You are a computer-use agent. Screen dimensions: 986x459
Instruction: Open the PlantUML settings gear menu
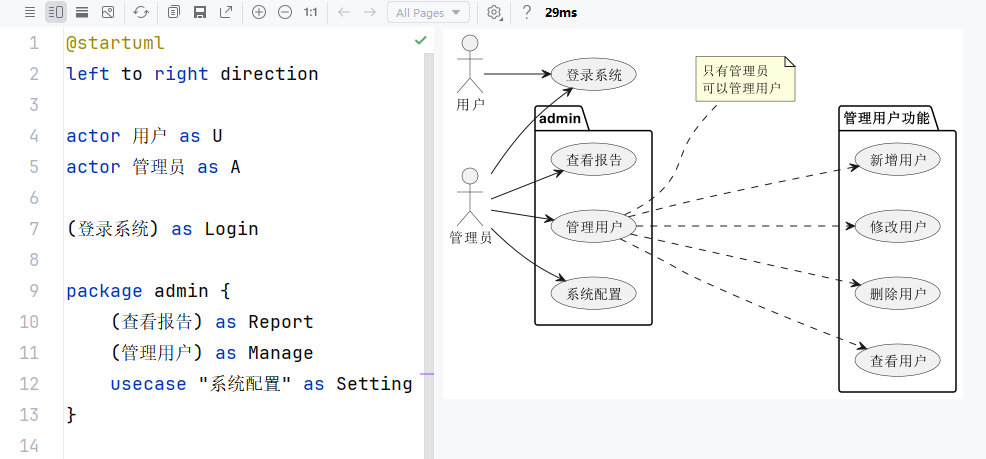click(x=494, y=12)
